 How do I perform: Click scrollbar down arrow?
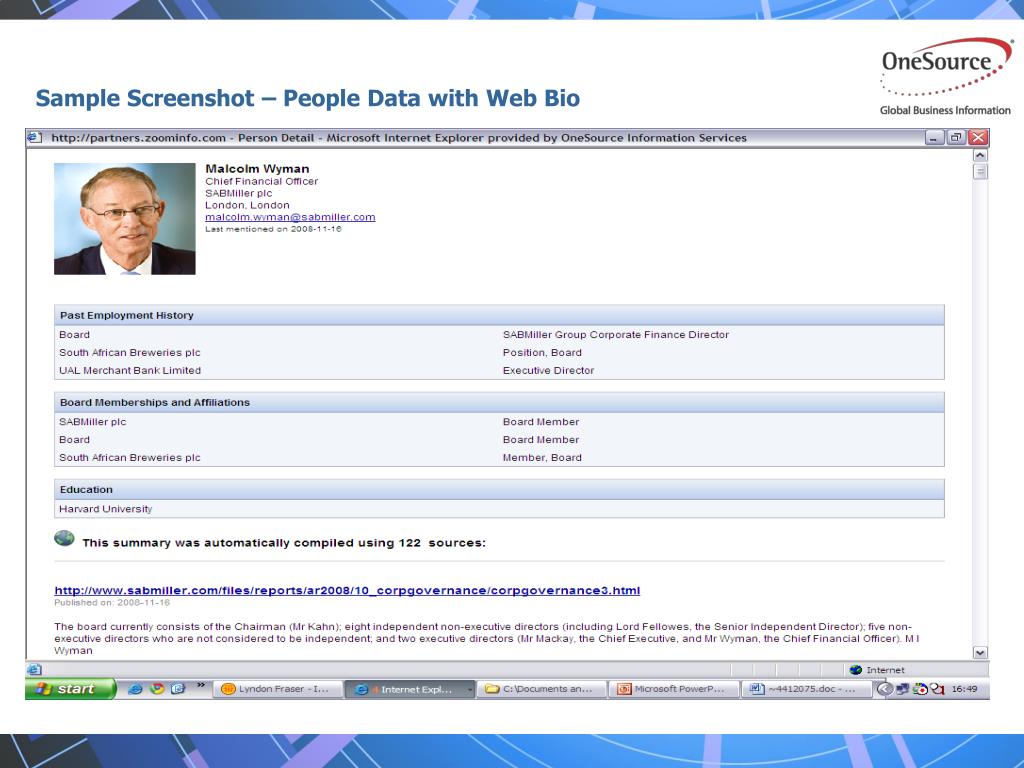(x=980, y=652)
